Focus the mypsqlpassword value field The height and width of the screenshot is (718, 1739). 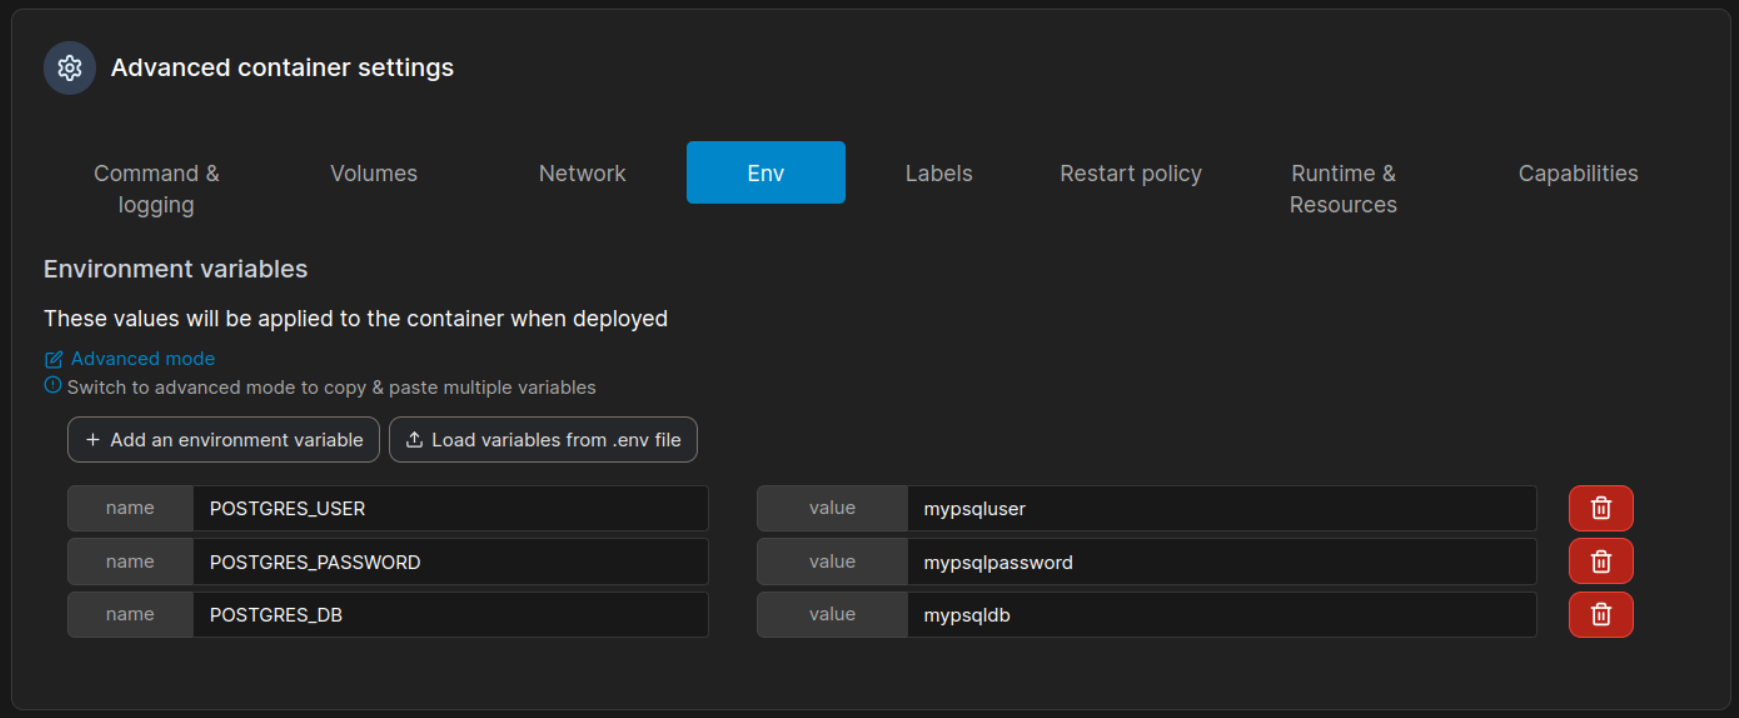[1220, 562]
